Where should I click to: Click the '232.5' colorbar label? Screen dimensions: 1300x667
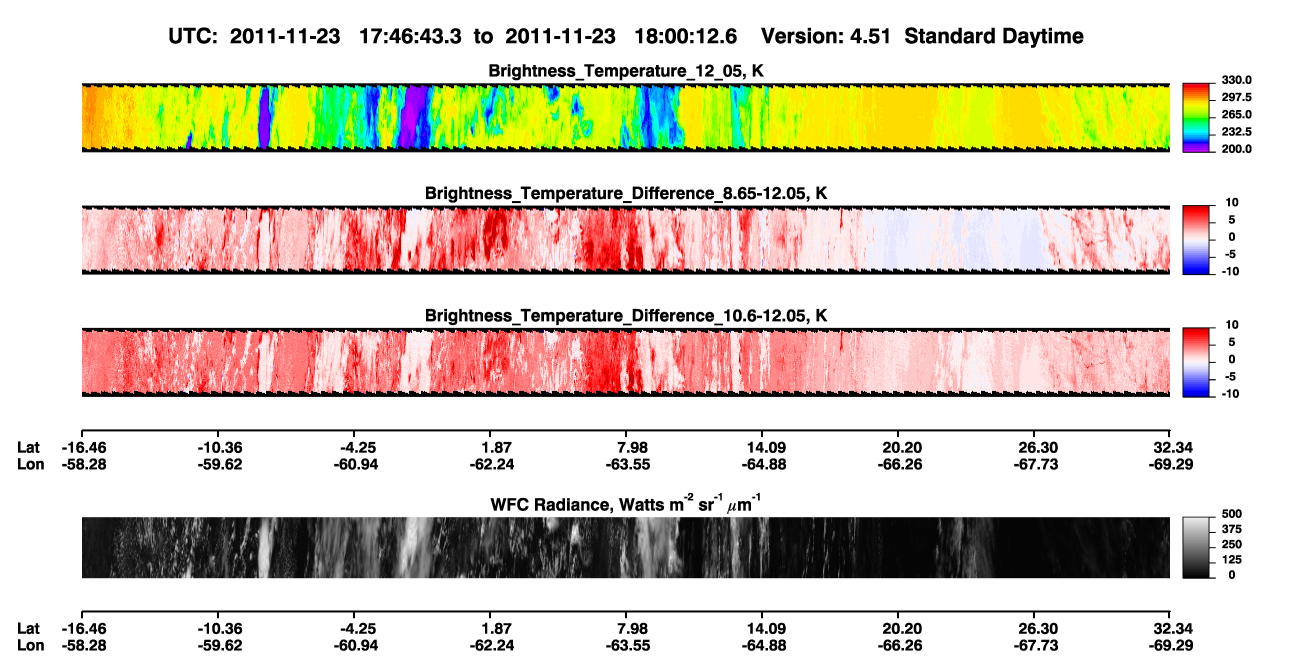click(1236, 132)
